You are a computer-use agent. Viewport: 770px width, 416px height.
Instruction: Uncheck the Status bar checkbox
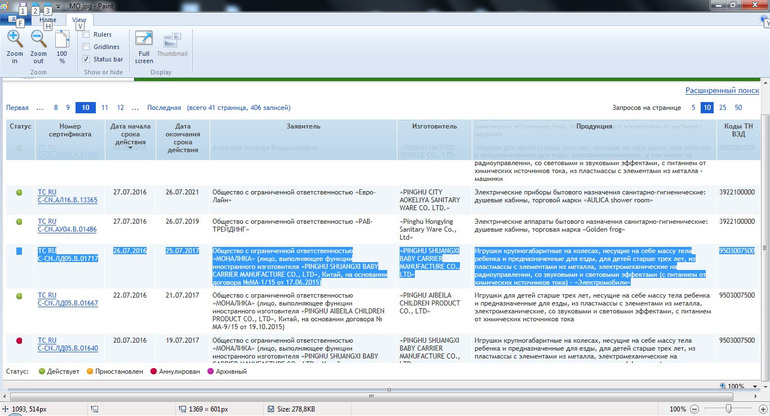[x=87, y=59]
